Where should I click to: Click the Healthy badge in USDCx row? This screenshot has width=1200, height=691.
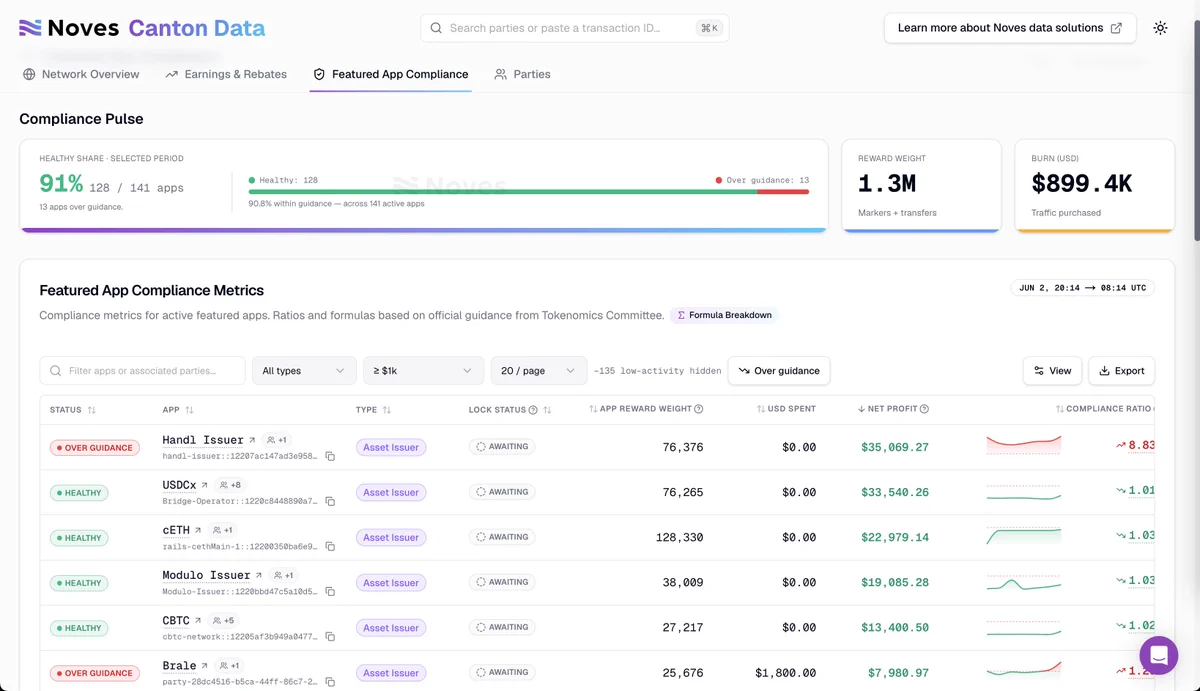pyautogui.click(x=80, y=493)
